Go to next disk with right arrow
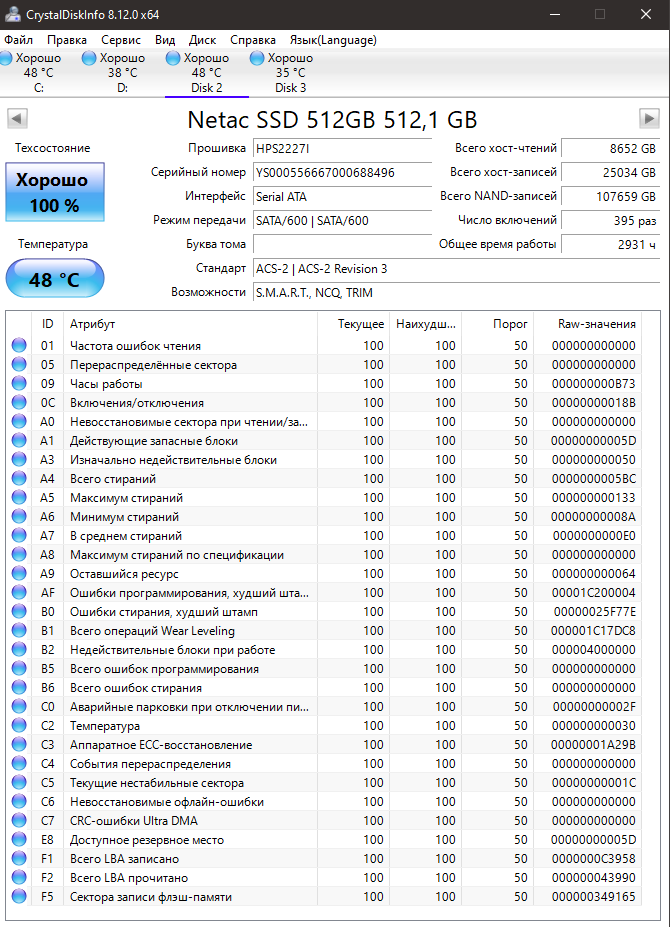The height and width of the screenshot is (927, 670). point(649,119)
